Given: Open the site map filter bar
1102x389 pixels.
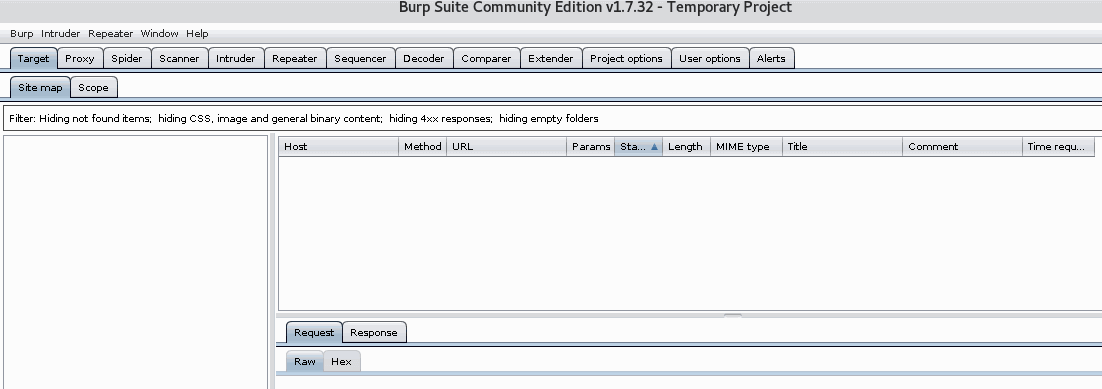Looking at the screenshot, I should (552, 118).
